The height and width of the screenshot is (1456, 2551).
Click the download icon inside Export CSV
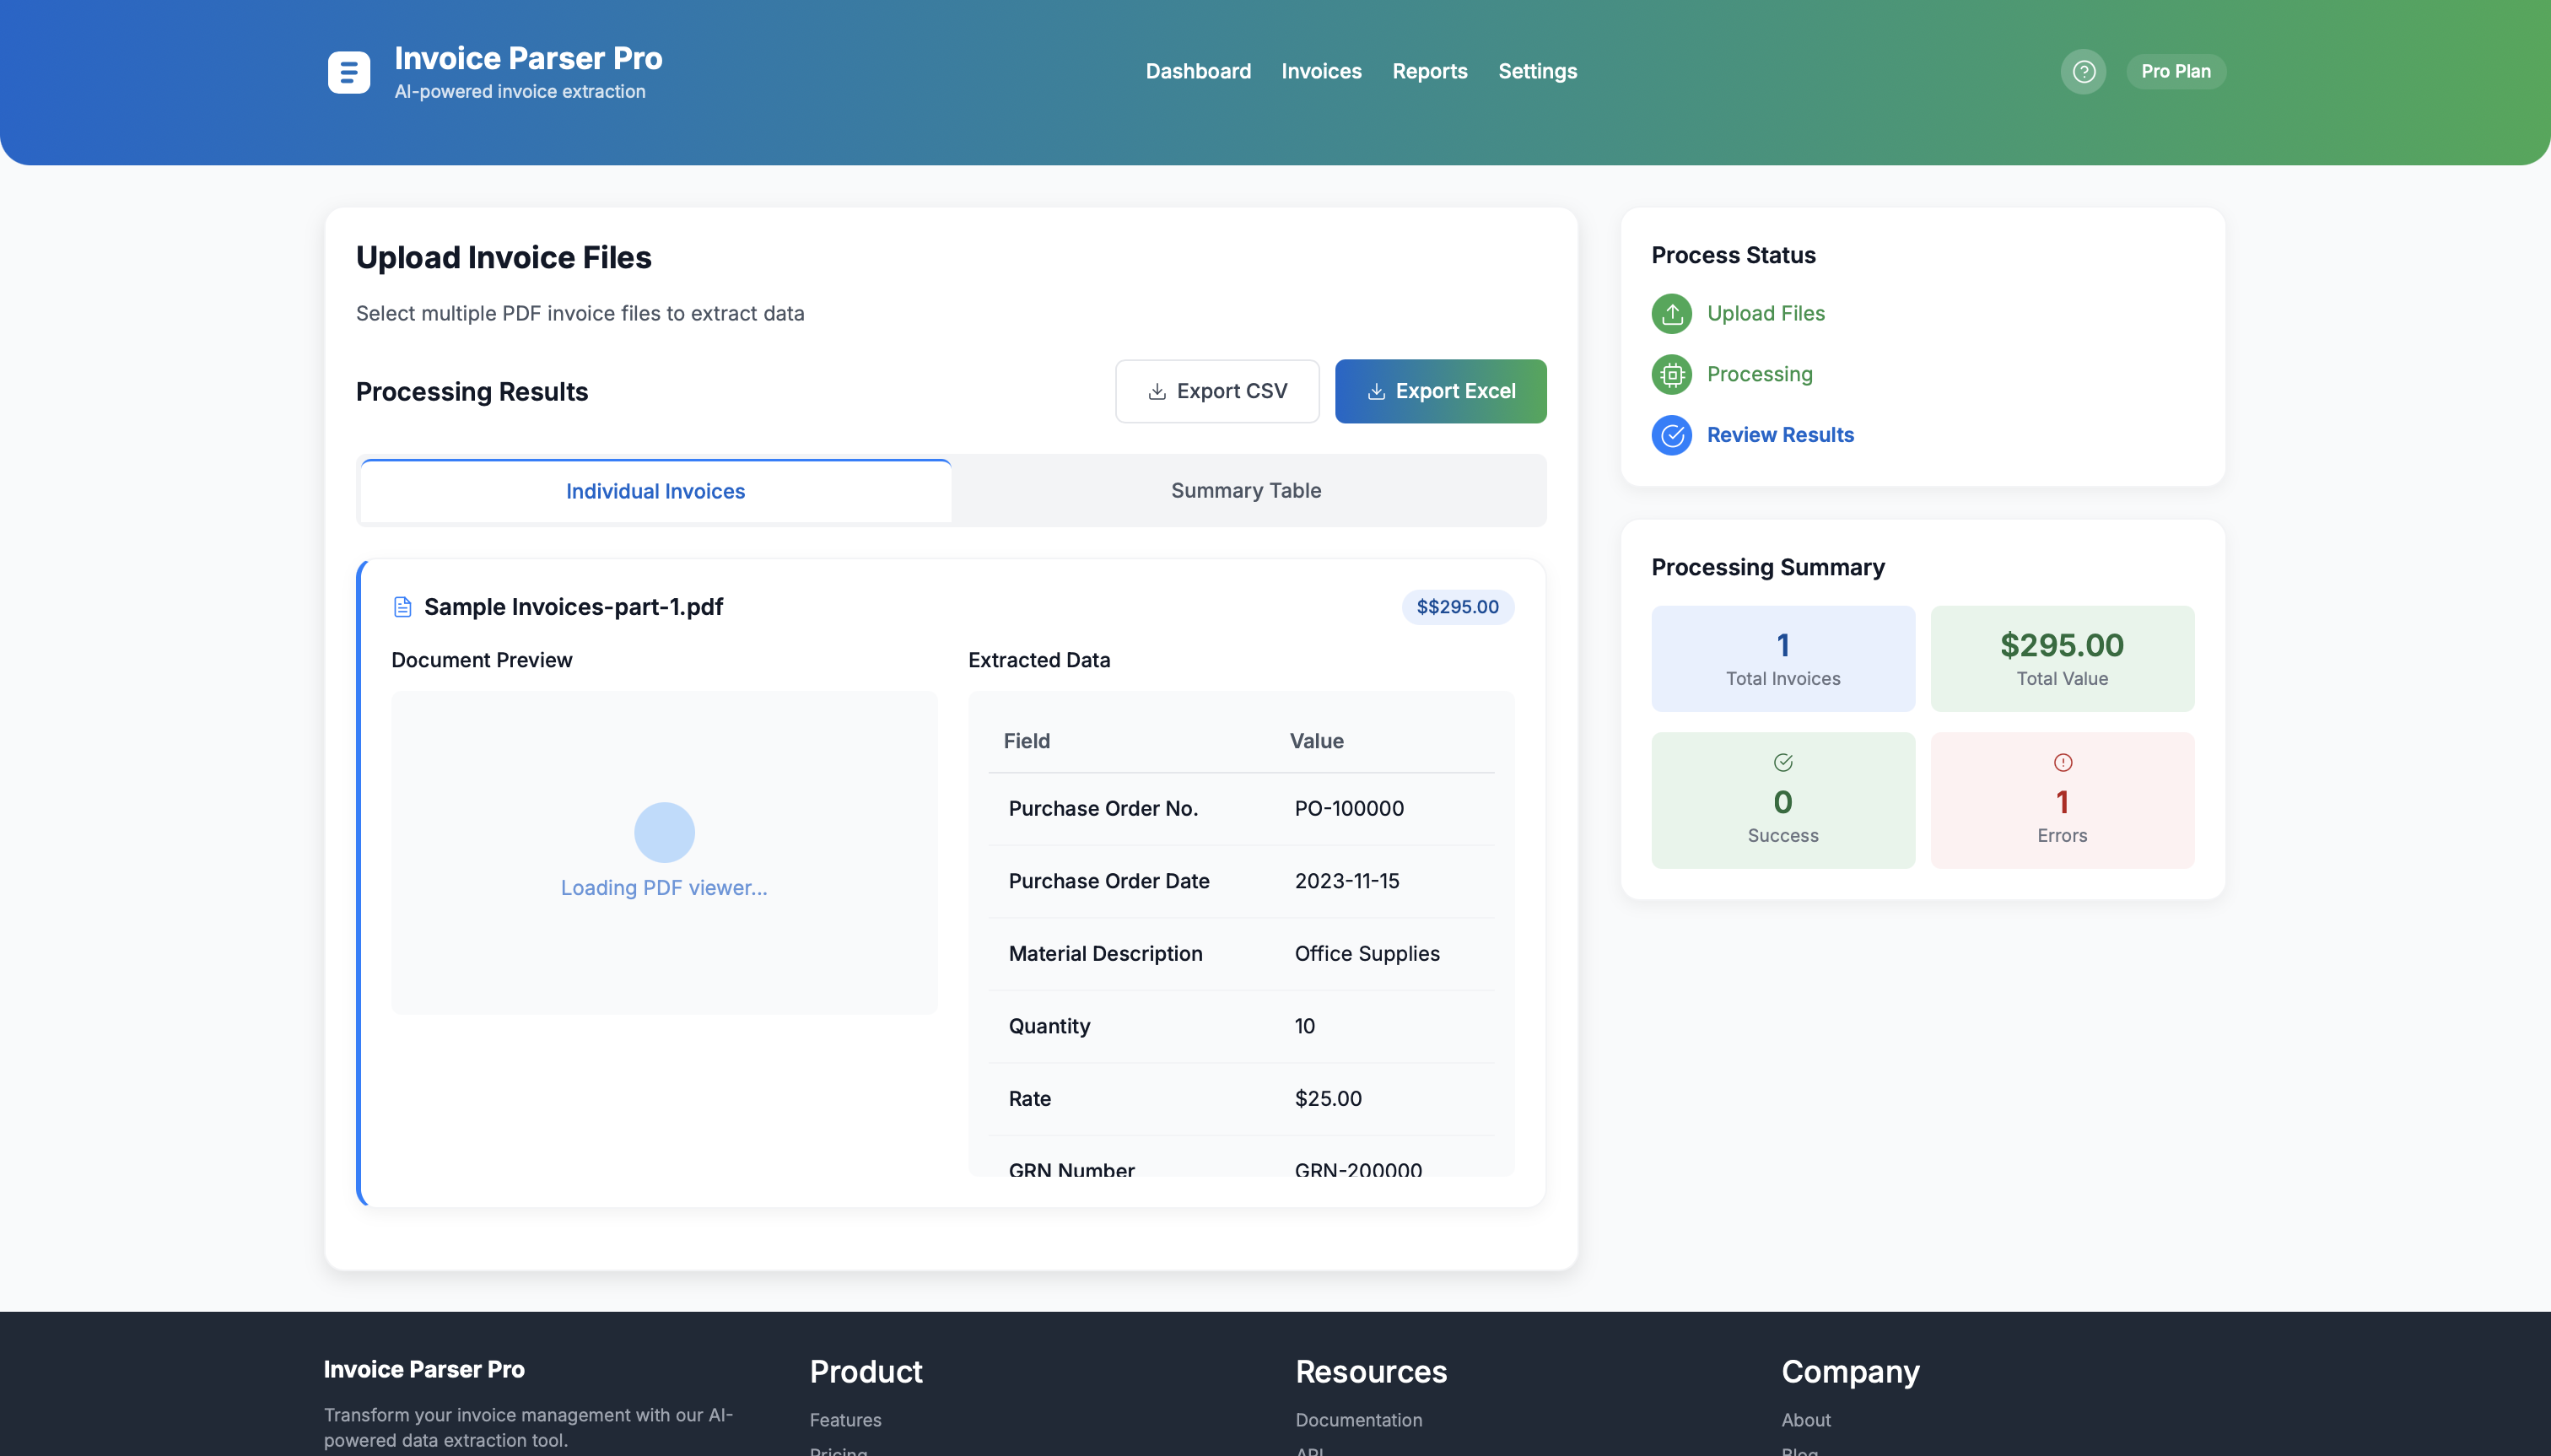[1158, 391]
